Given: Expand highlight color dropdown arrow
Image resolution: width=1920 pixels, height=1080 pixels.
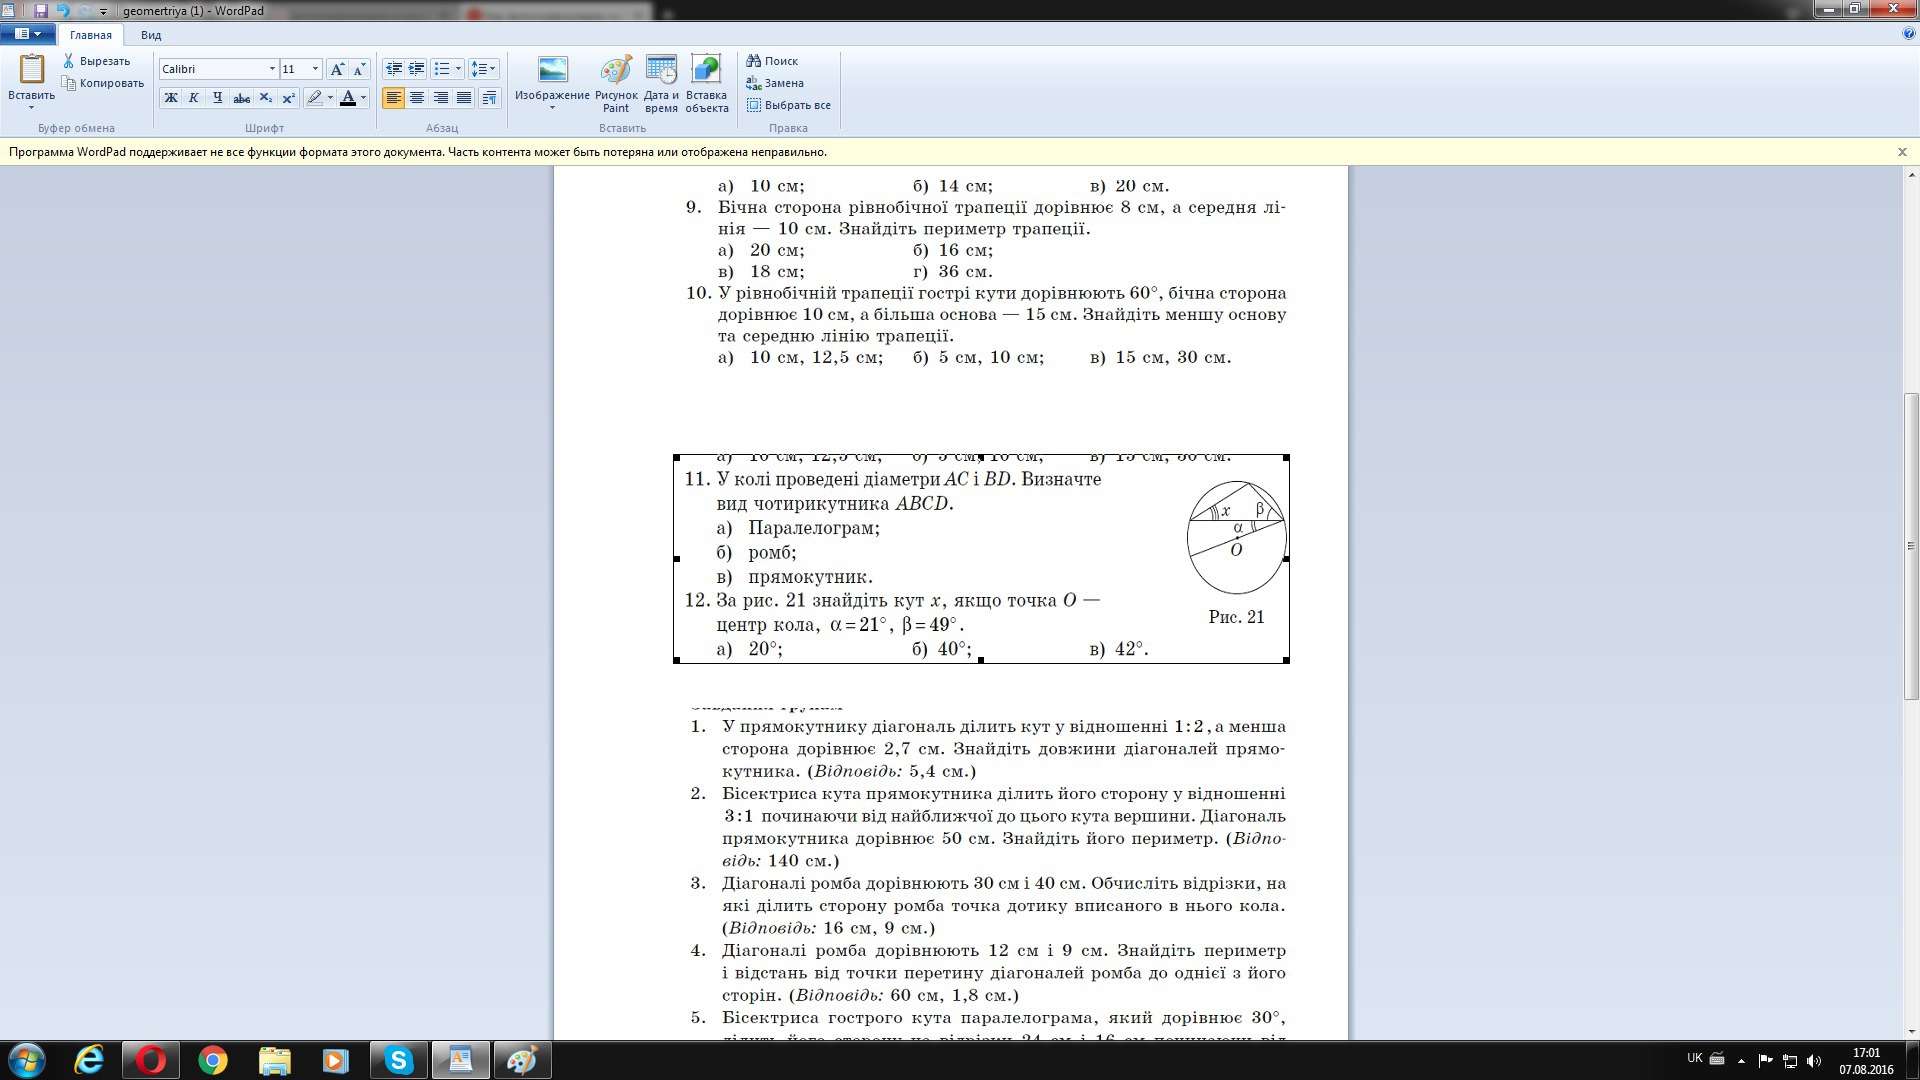Looking at the screenshot, I should pyautogui.click(x=330, y=98).
